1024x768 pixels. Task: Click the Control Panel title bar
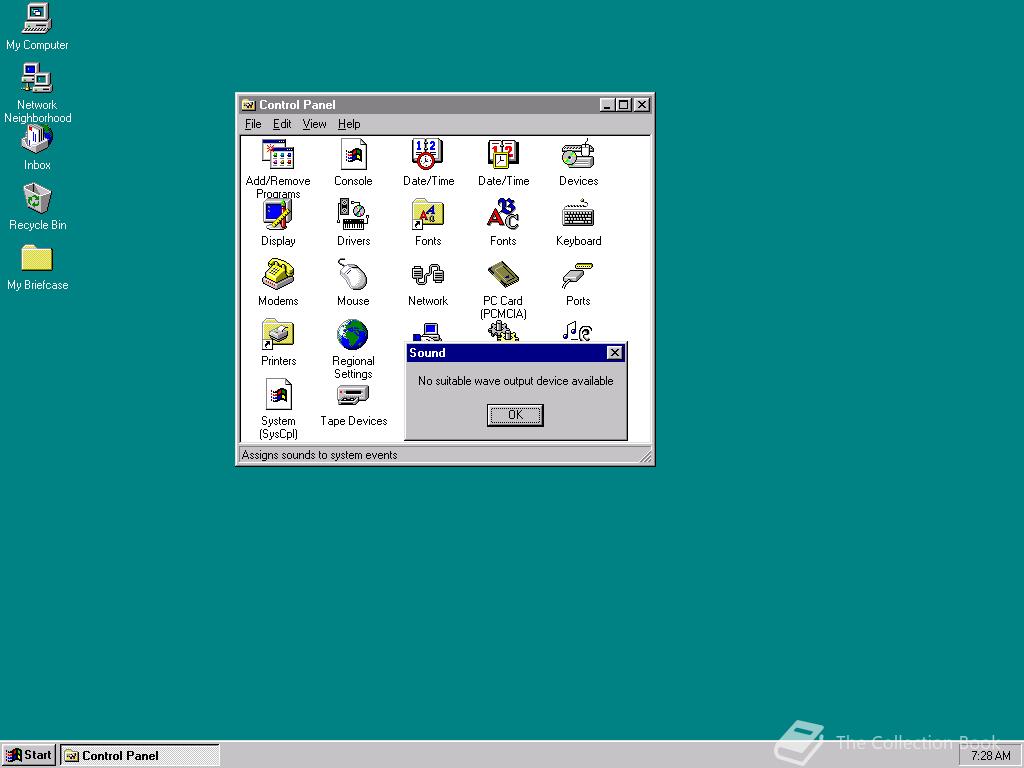pos(445,104)
